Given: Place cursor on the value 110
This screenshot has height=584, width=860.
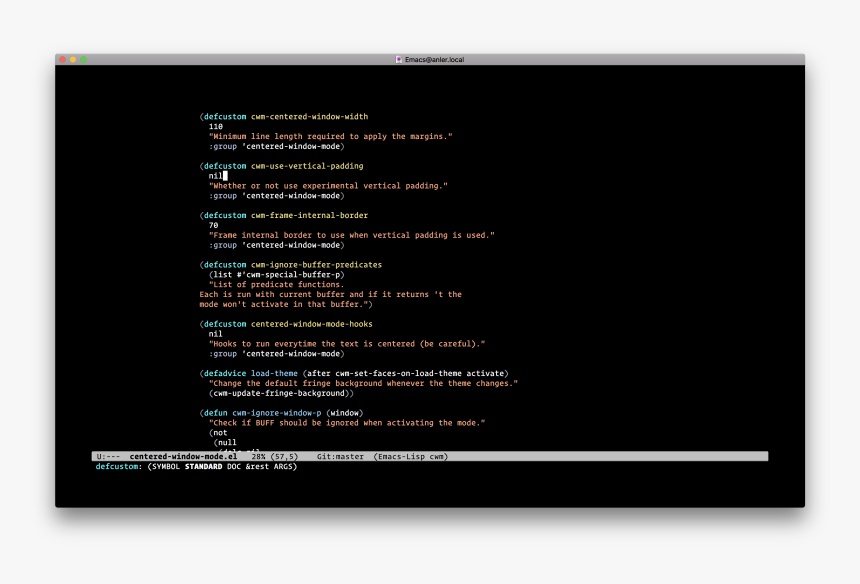Looking at the screenshot, I should [216, 127].
